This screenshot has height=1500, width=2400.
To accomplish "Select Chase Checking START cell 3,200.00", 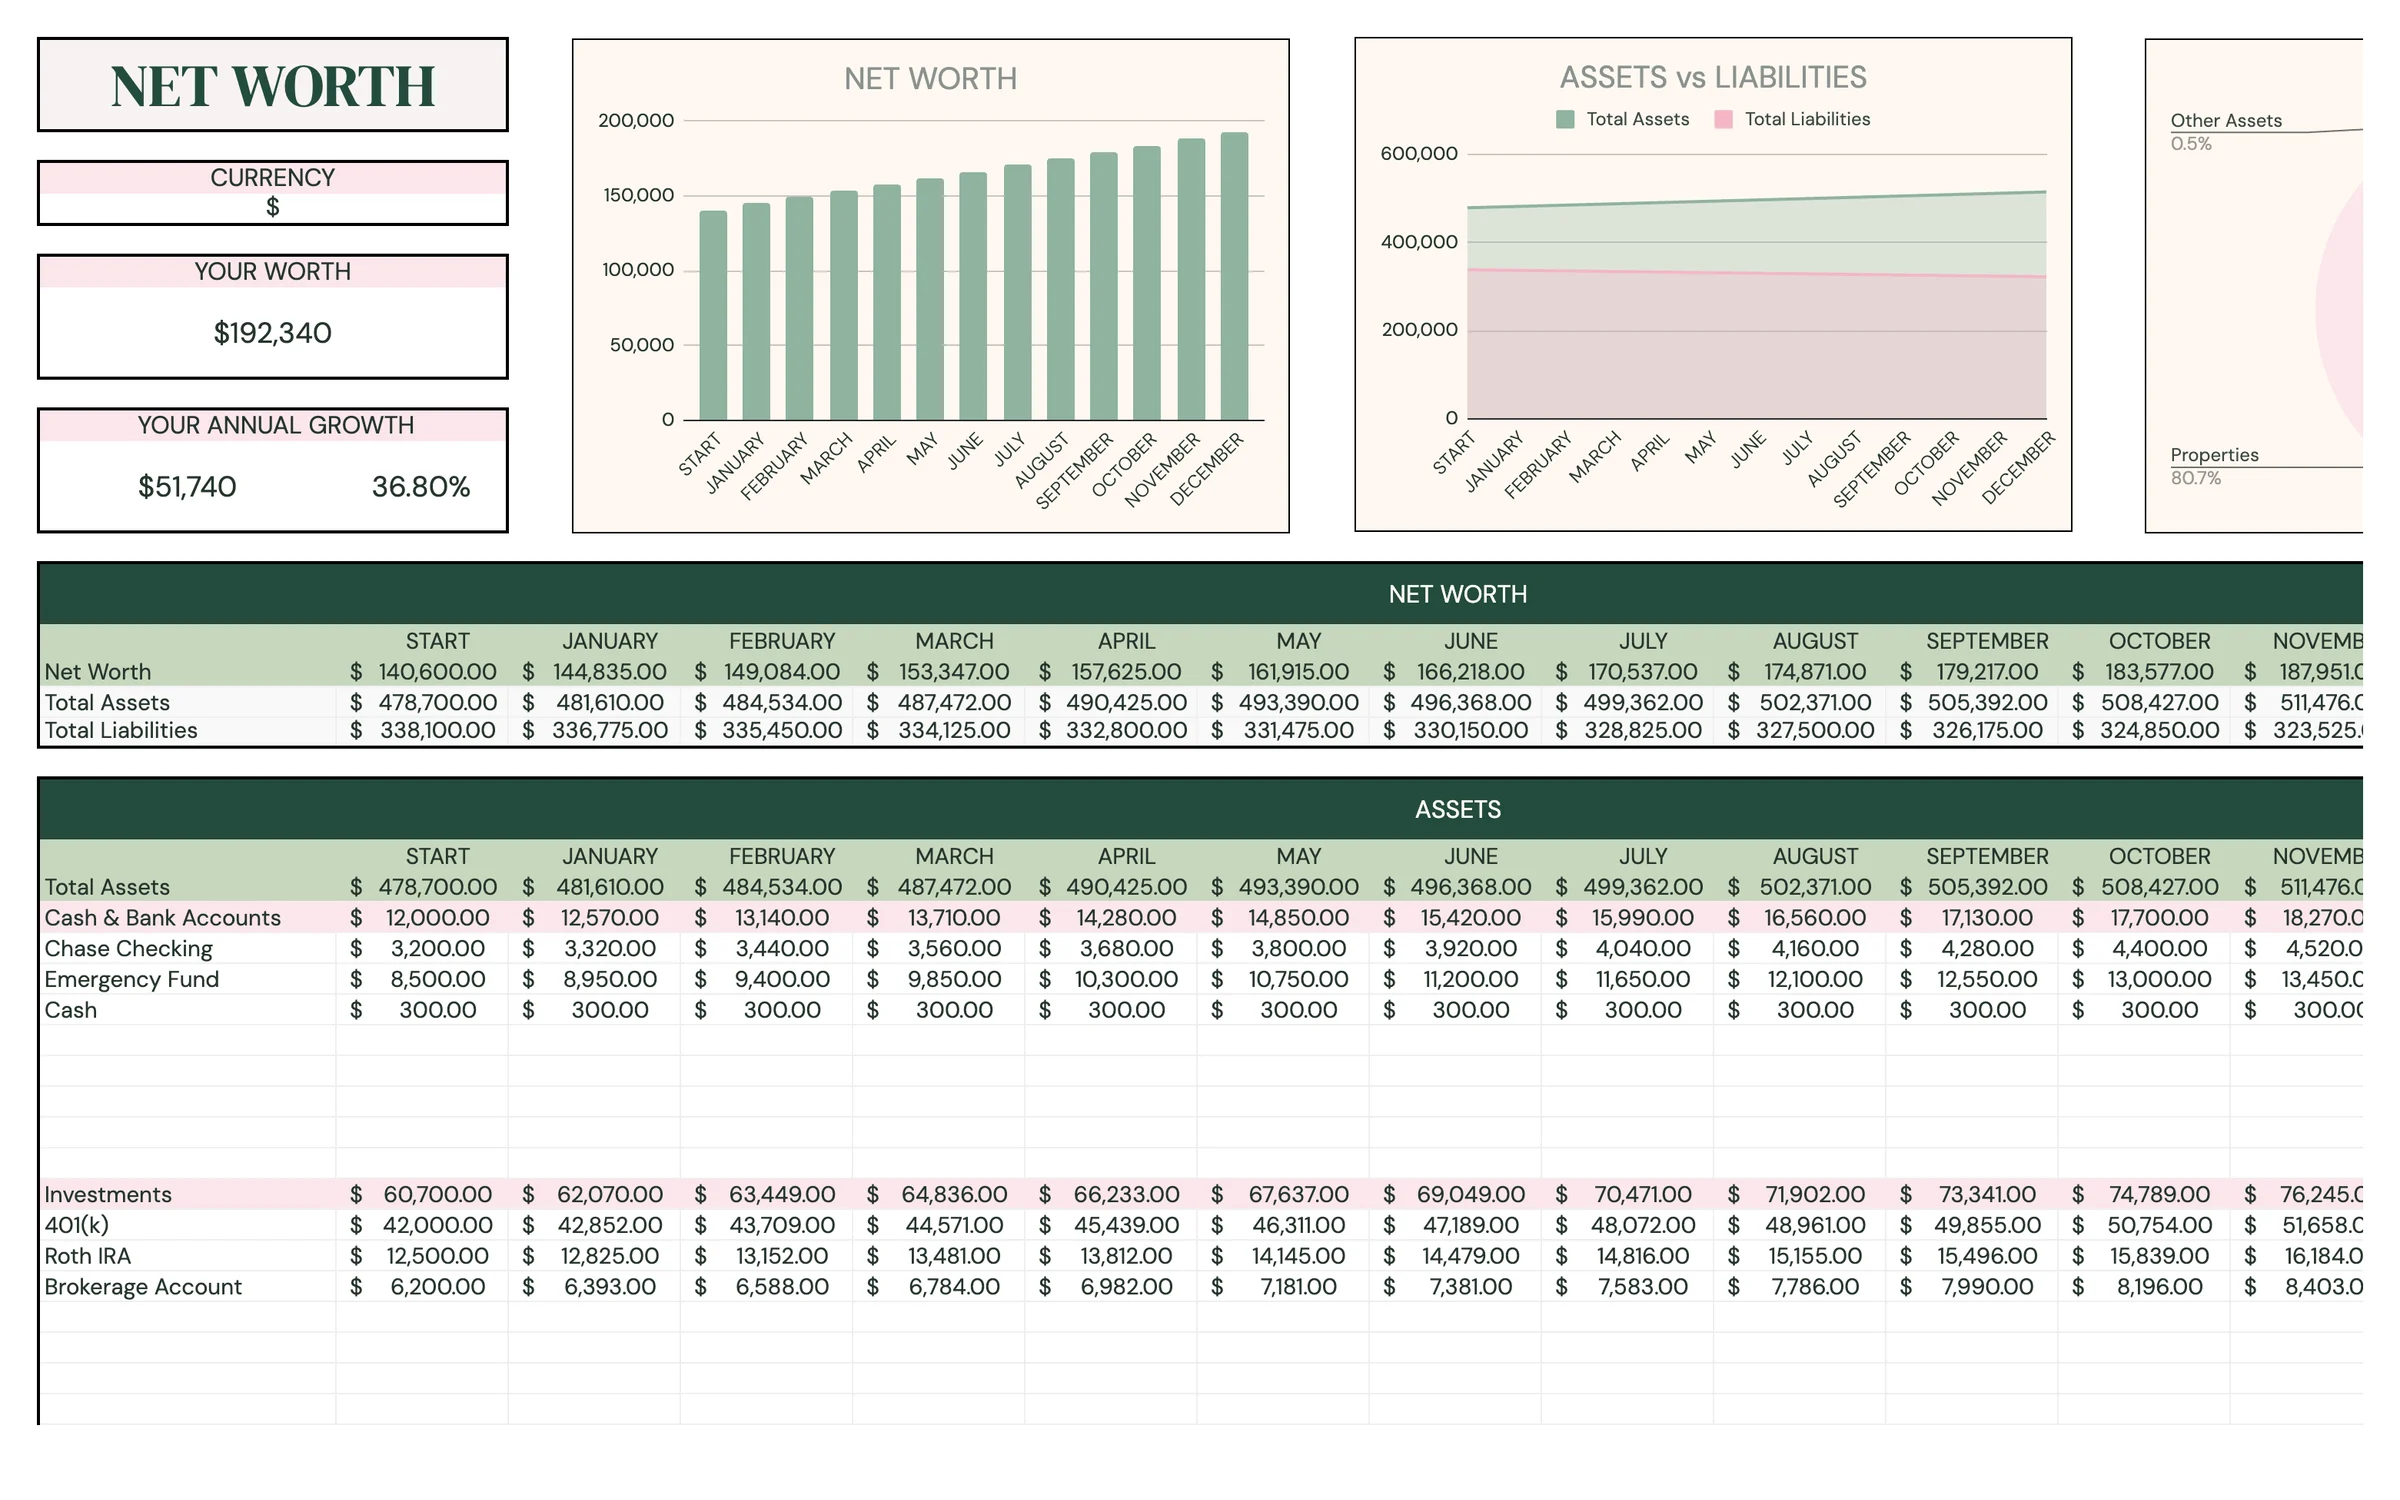I will coord(423,948).
